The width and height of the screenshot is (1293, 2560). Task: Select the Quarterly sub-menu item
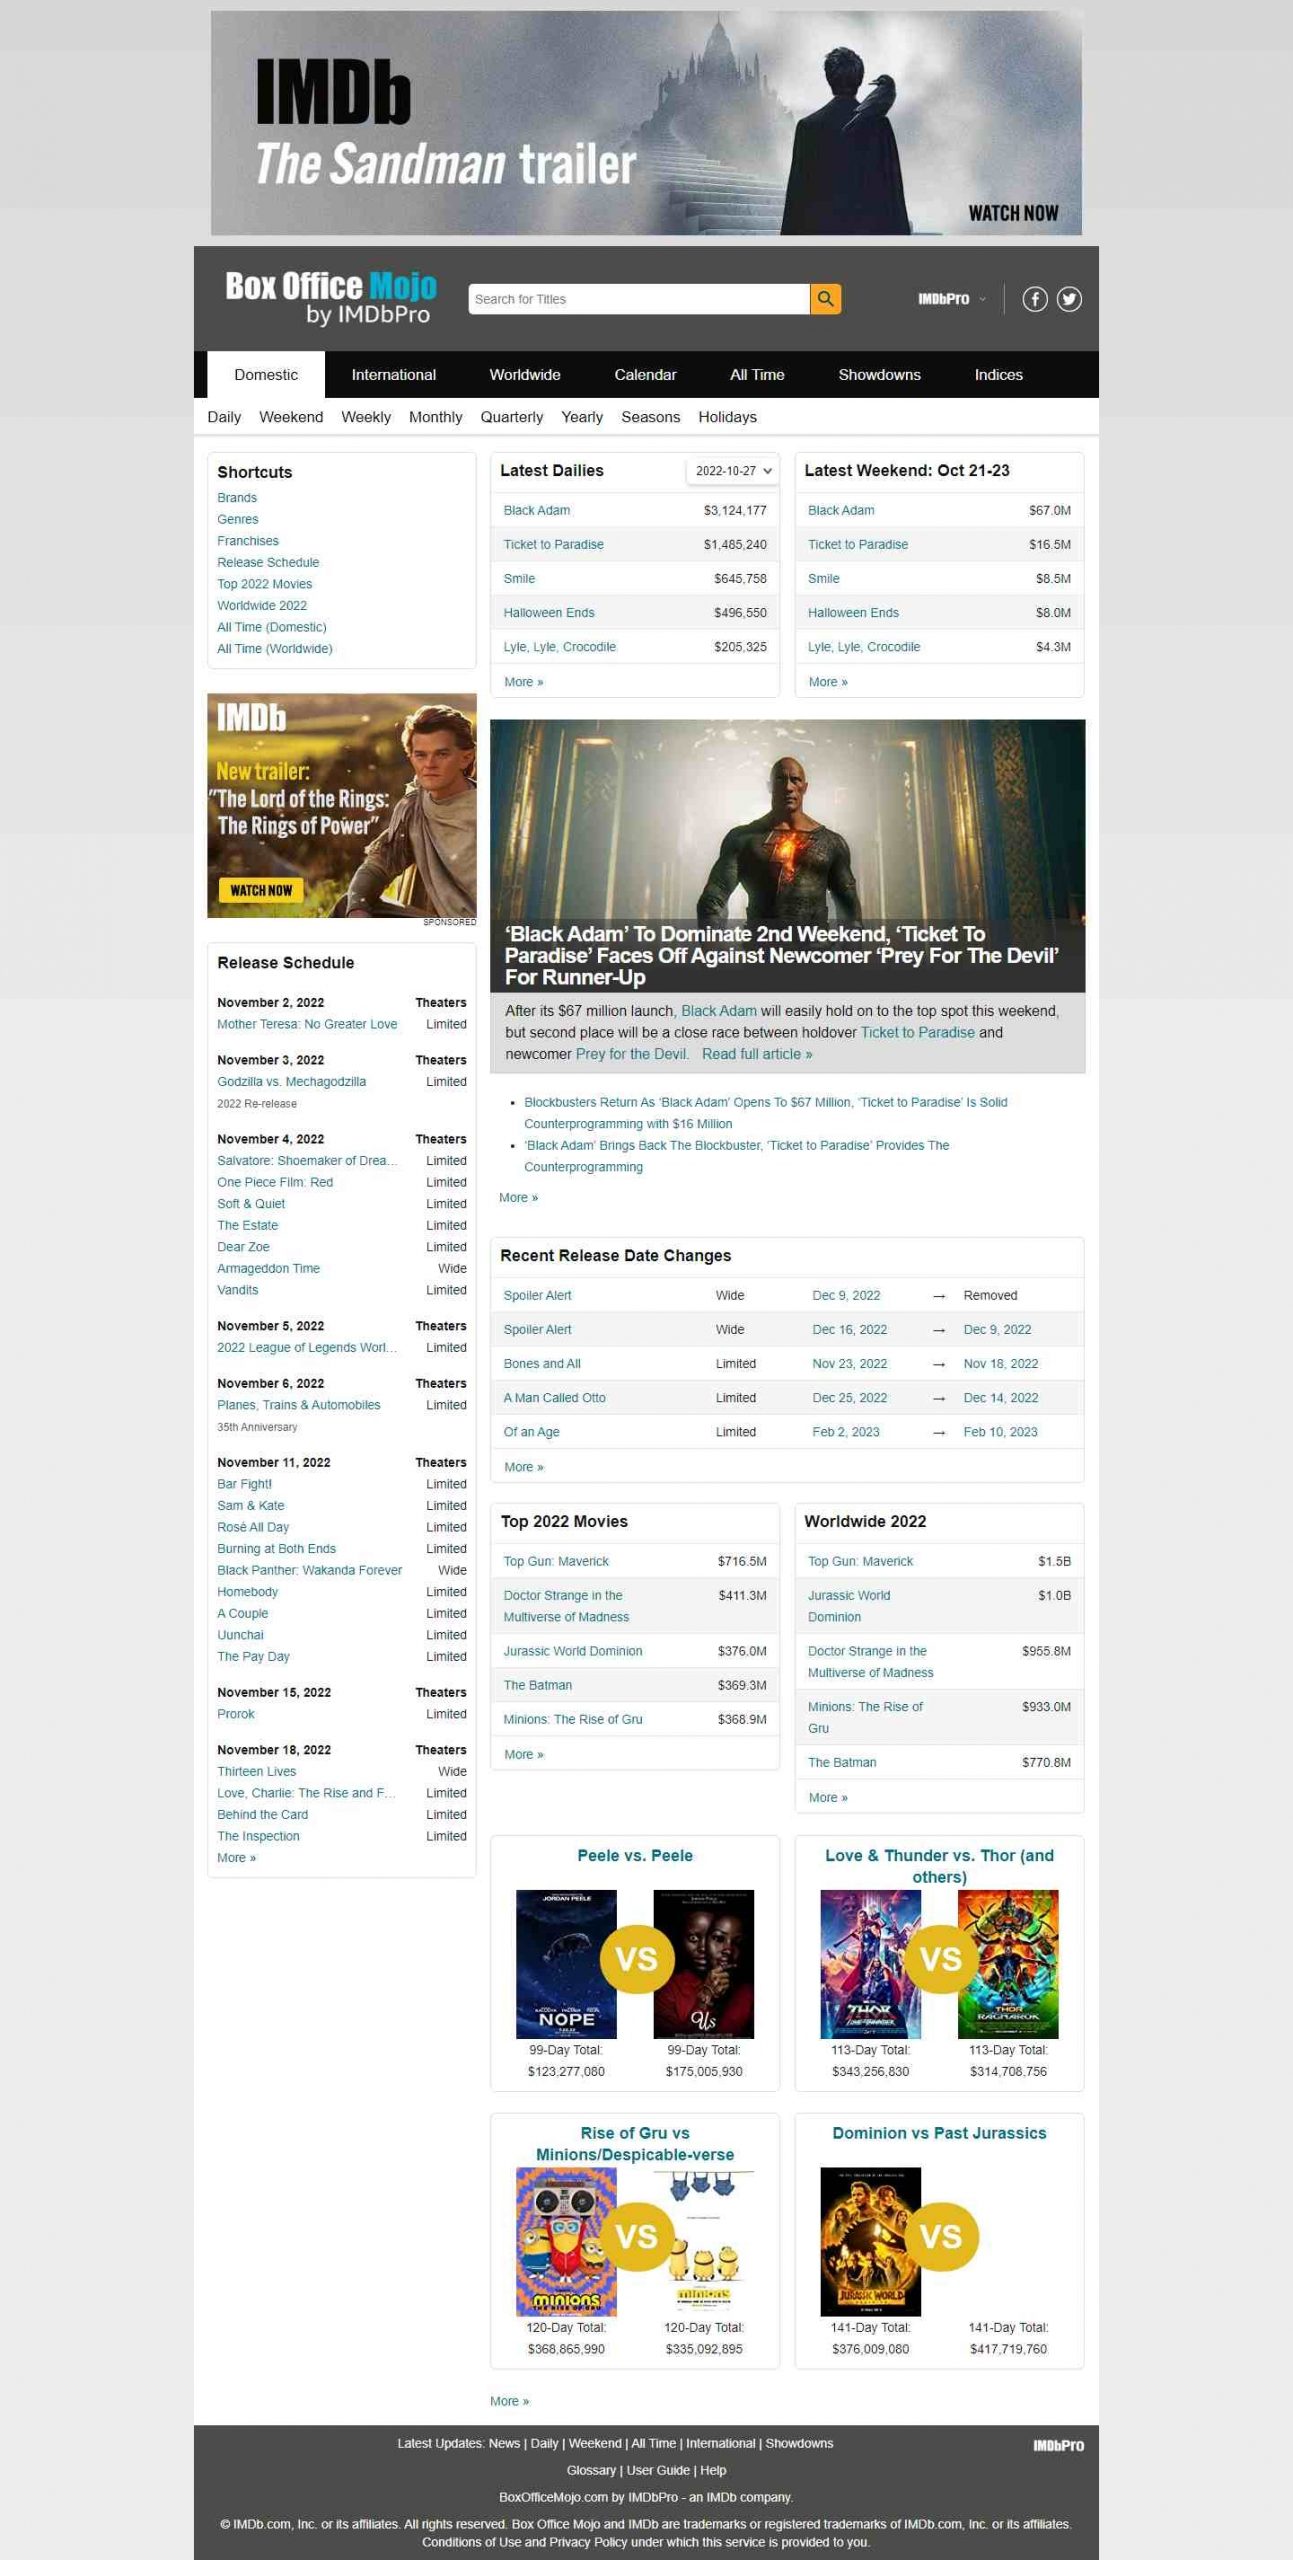[511, 417]
